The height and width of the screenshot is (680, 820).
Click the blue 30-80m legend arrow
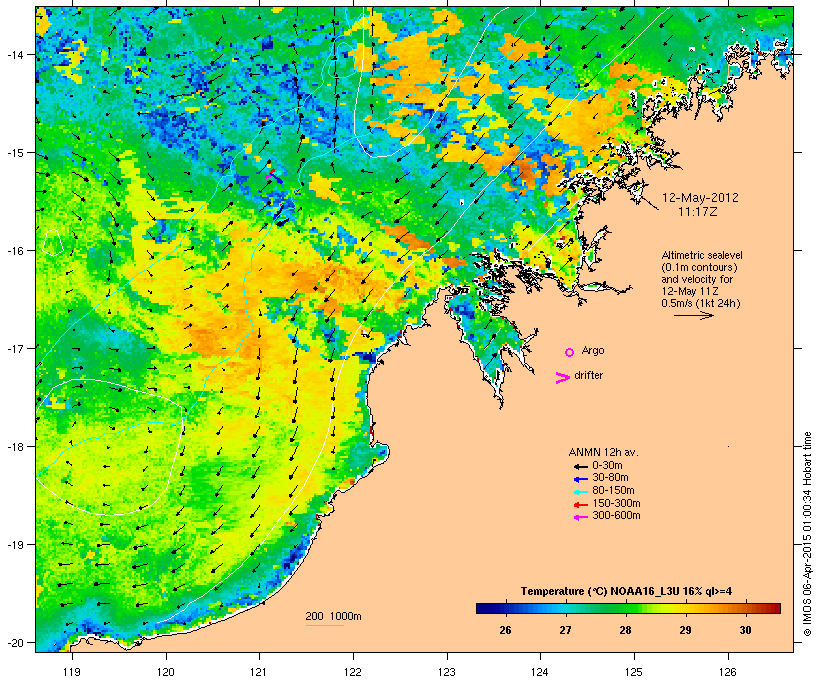coord(581,479)
